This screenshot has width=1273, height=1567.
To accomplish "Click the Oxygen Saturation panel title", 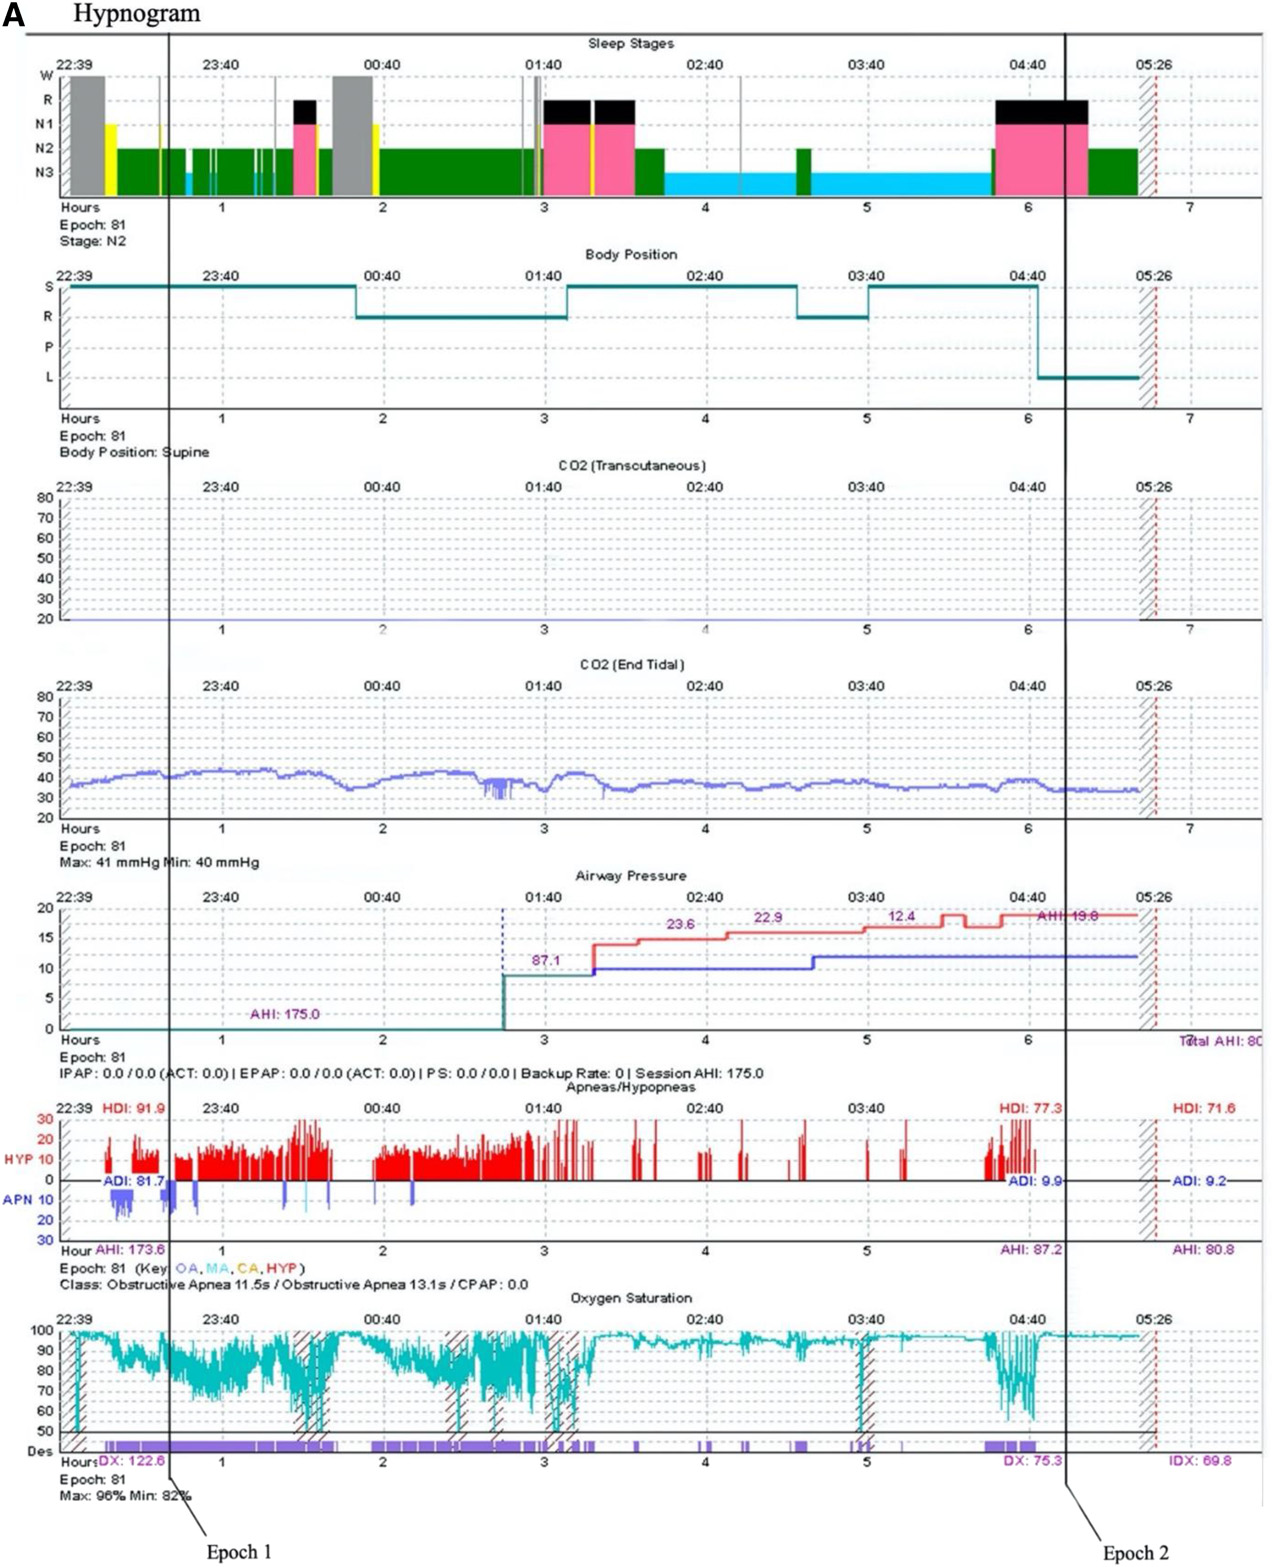I will coord(630,1298).
